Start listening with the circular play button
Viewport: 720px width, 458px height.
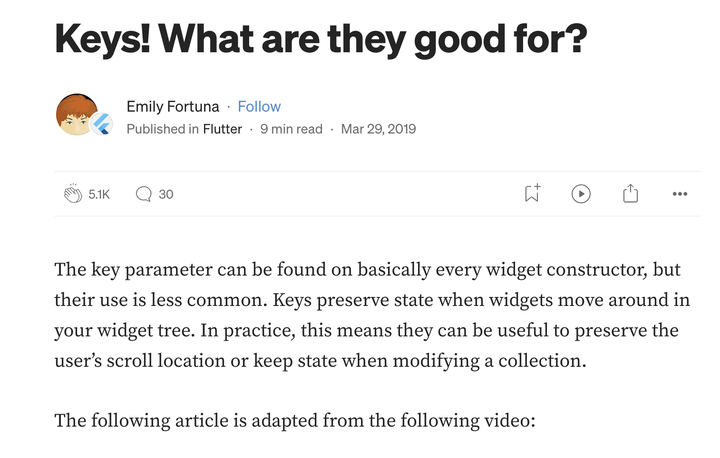point(581,194)
